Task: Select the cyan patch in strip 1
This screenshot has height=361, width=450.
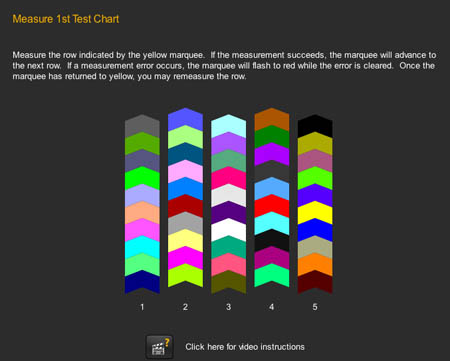Action: pyautogui.click(x=142, y=247)
